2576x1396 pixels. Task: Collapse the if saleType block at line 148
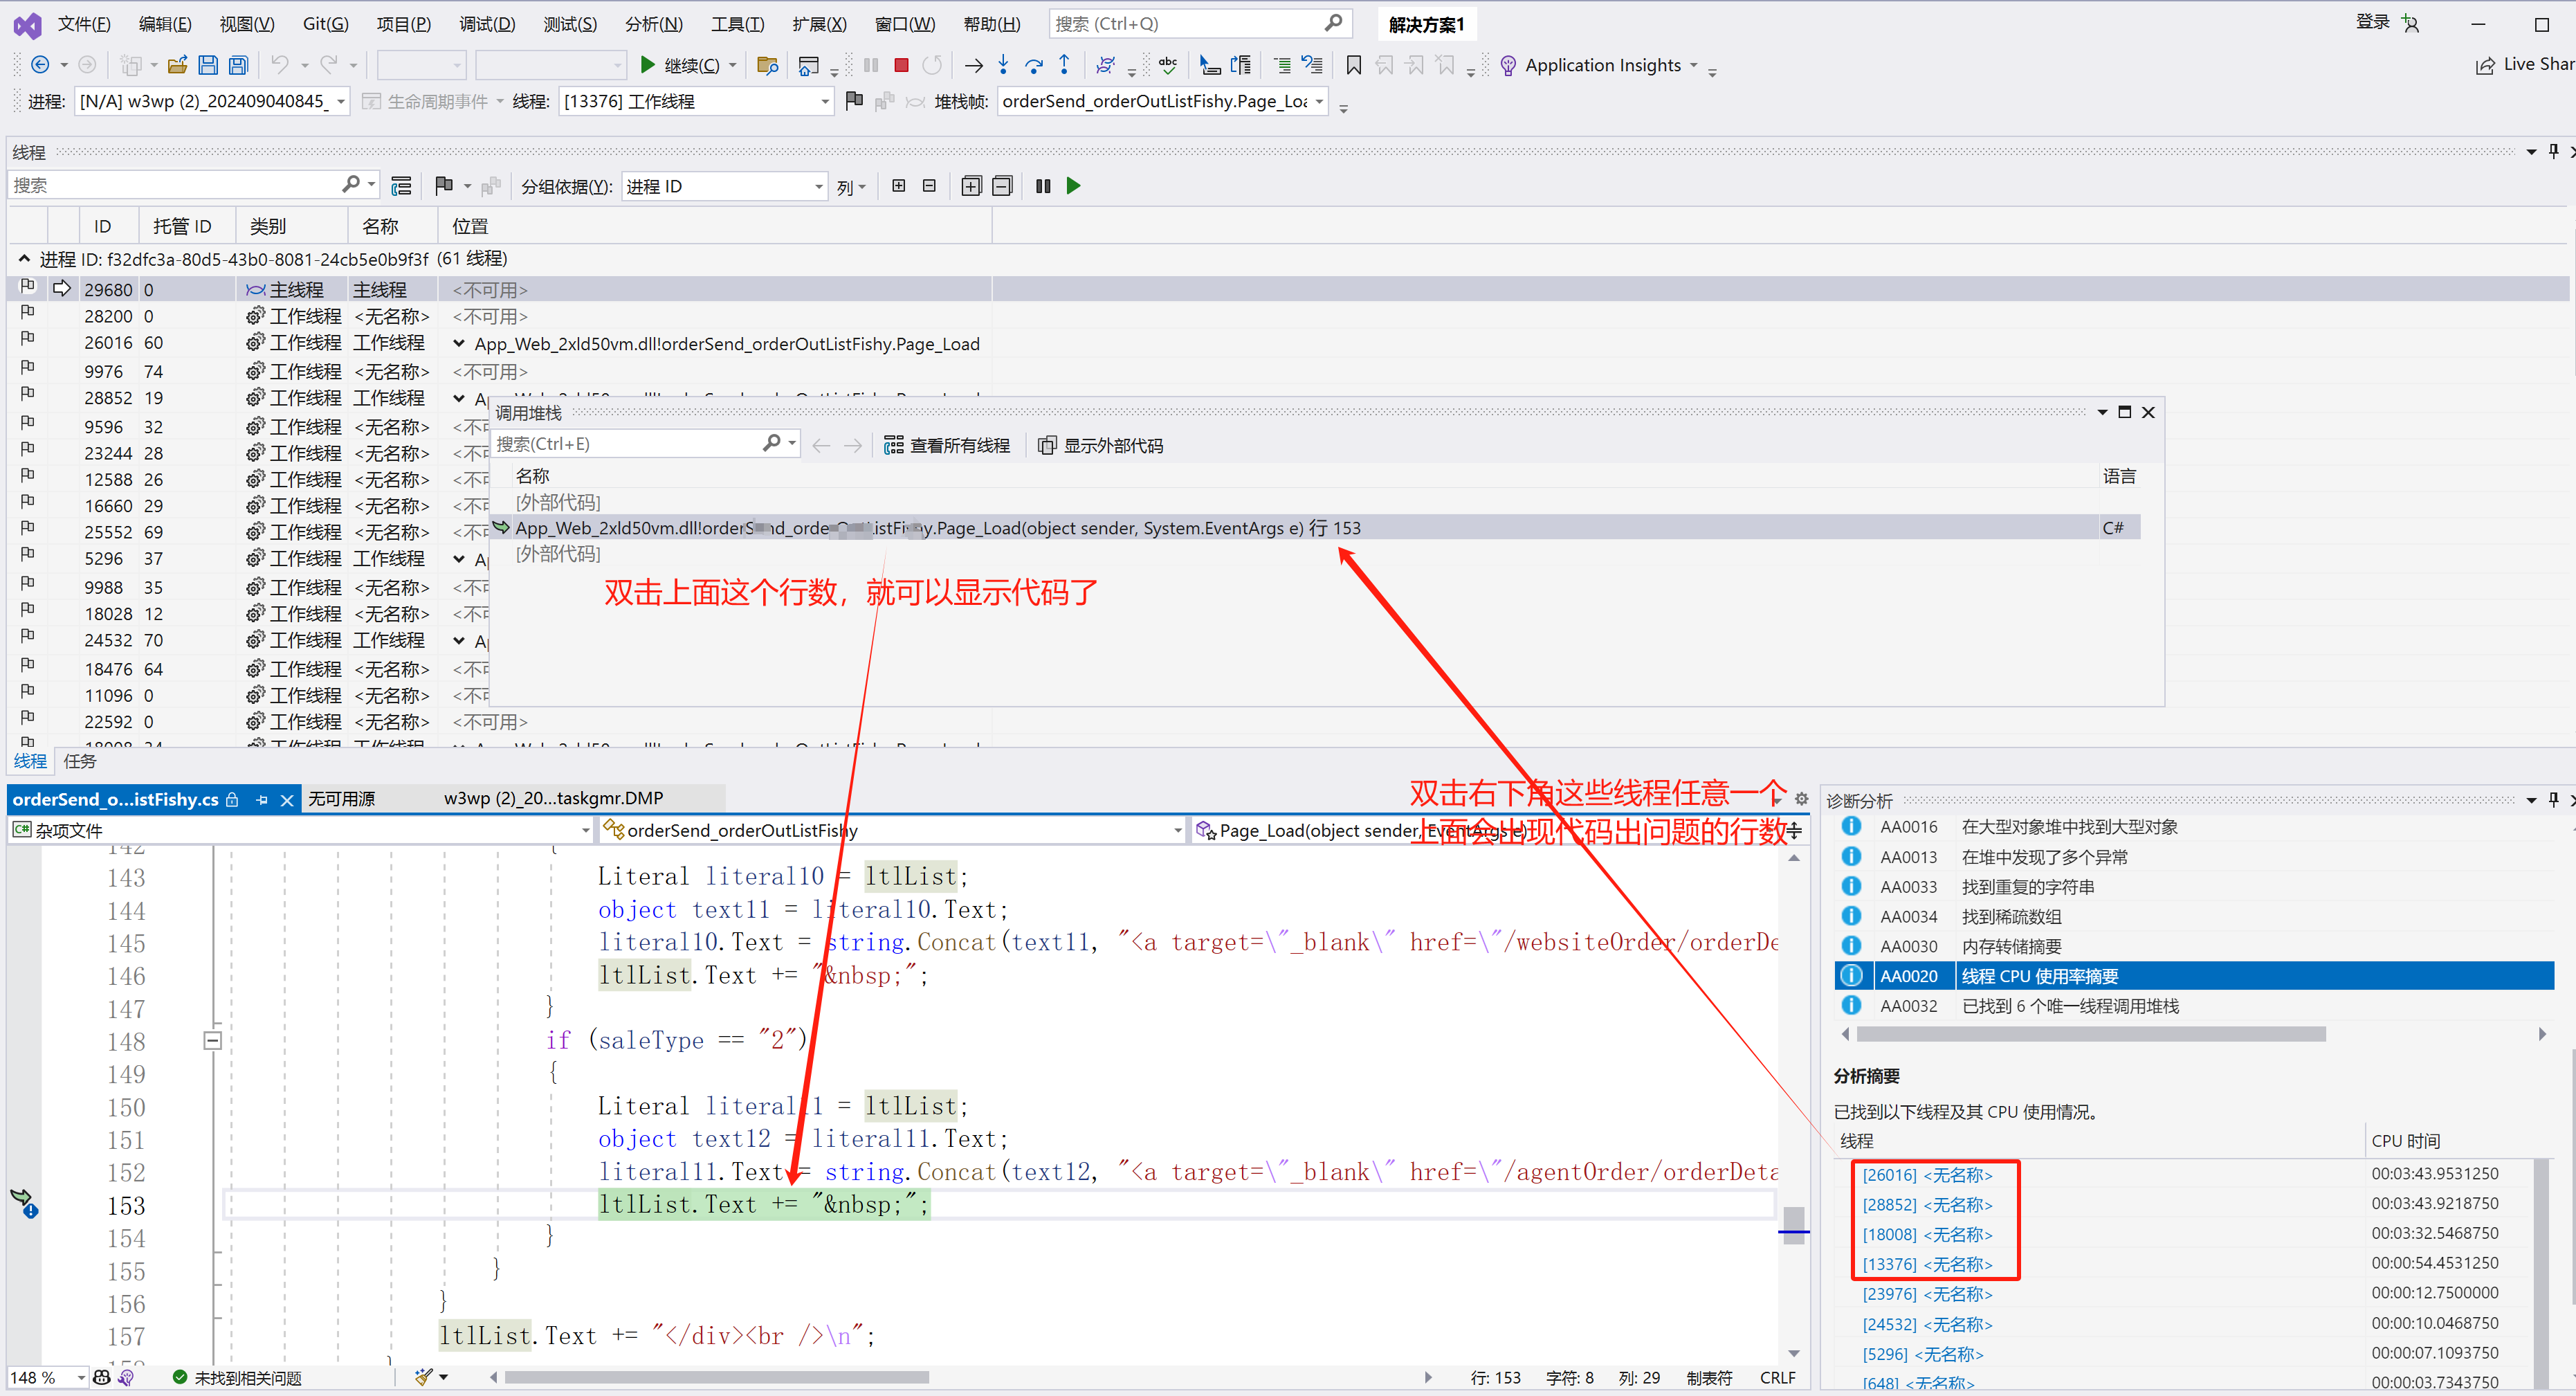(212, 1041)
